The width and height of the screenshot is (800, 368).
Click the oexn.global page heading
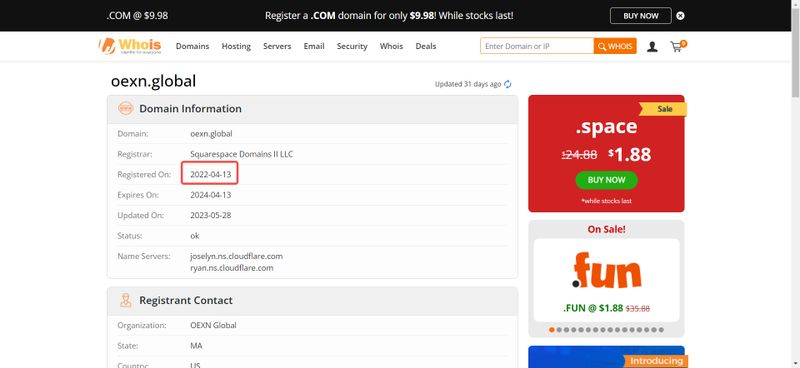coord(153,82)
